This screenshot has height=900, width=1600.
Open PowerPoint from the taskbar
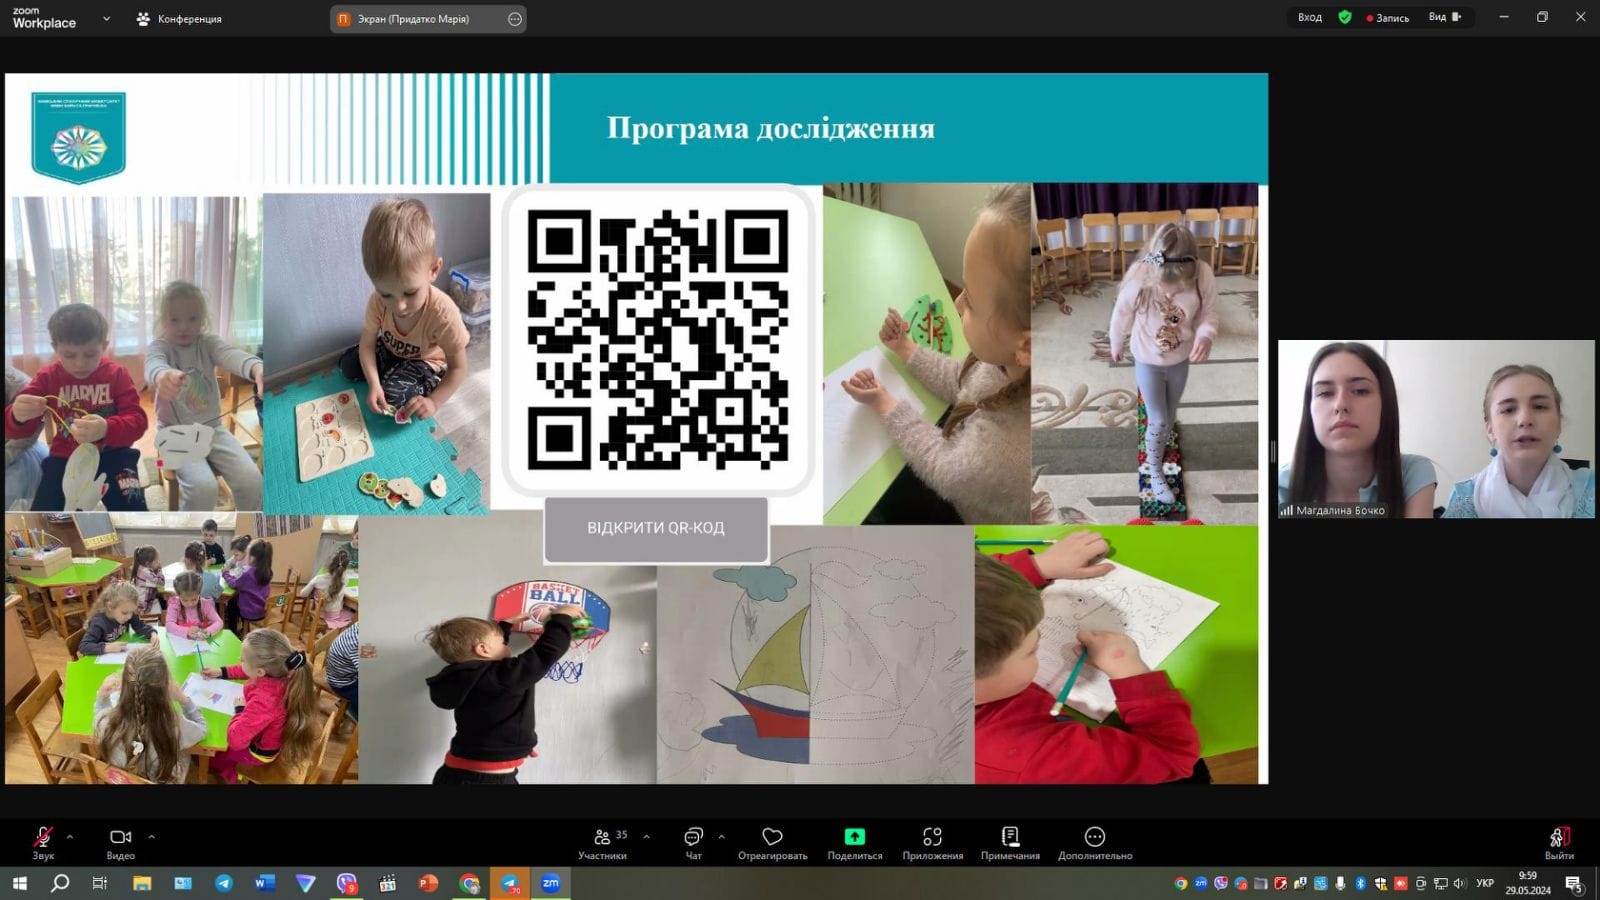[428, 883]
